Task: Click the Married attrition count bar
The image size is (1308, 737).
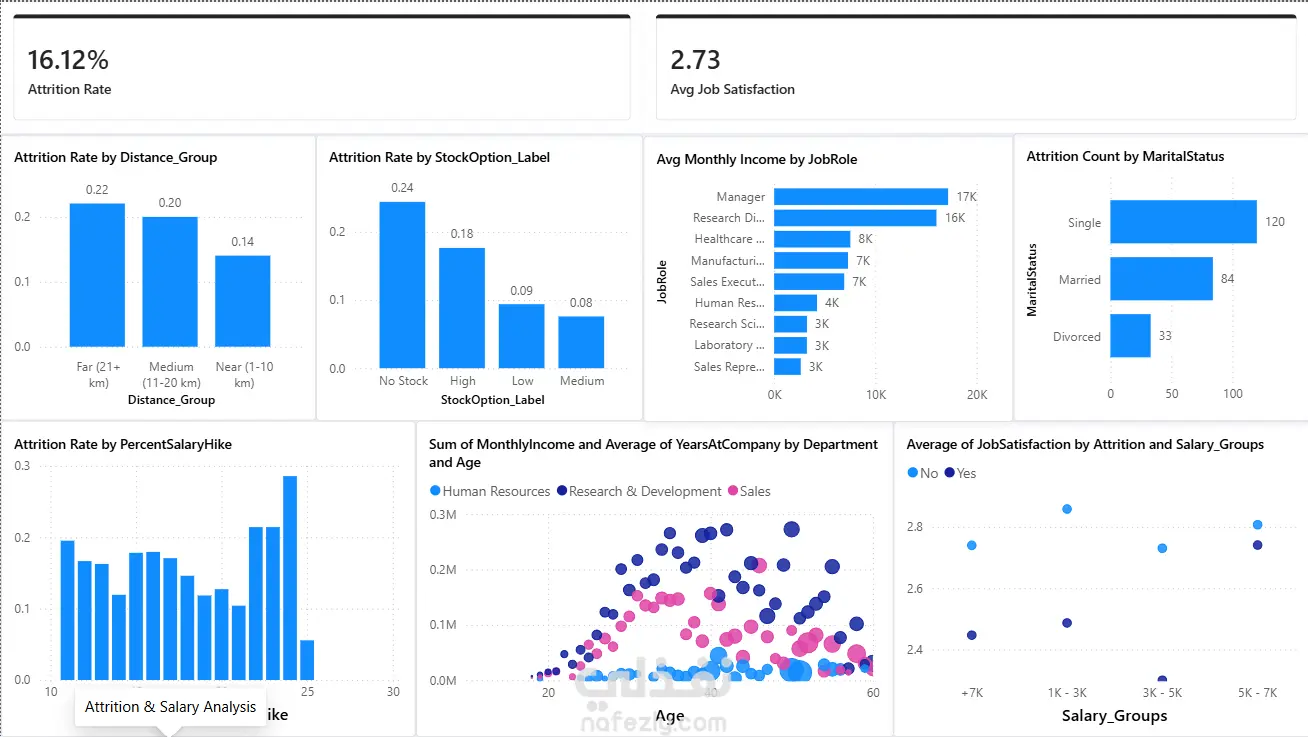Action: click(1161, 279)
